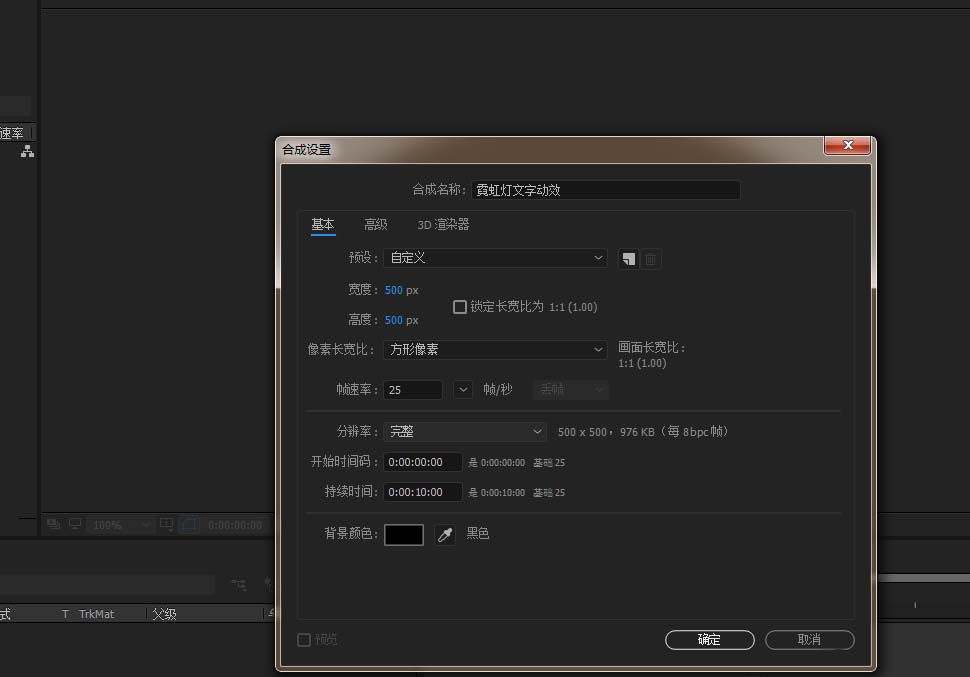970x677 pixels.
Task: Open the frame rate arrow dropdown
Action: (x=463, y=390)
